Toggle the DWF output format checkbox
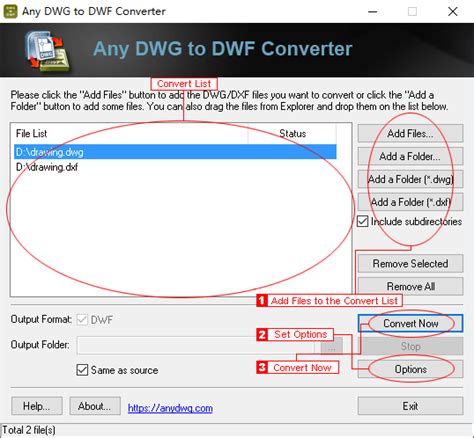The image size is (474, 438). pyautogui.click(x=82, y=320)
